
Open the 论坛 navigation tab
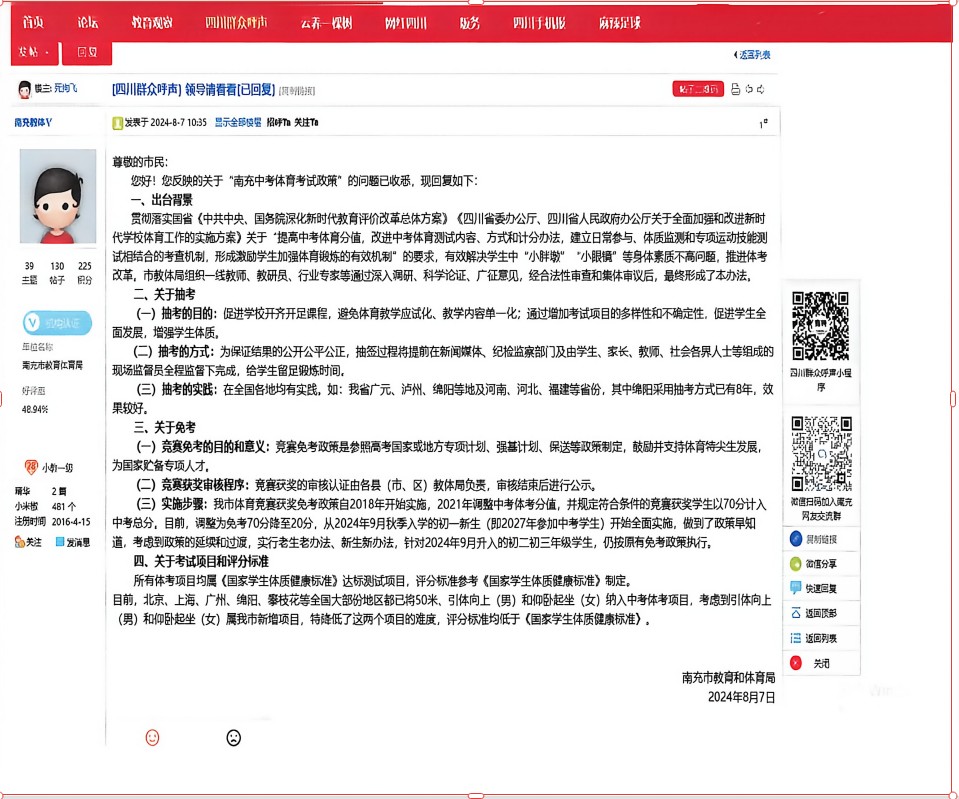pyautogui.click(x=88, y=23)
